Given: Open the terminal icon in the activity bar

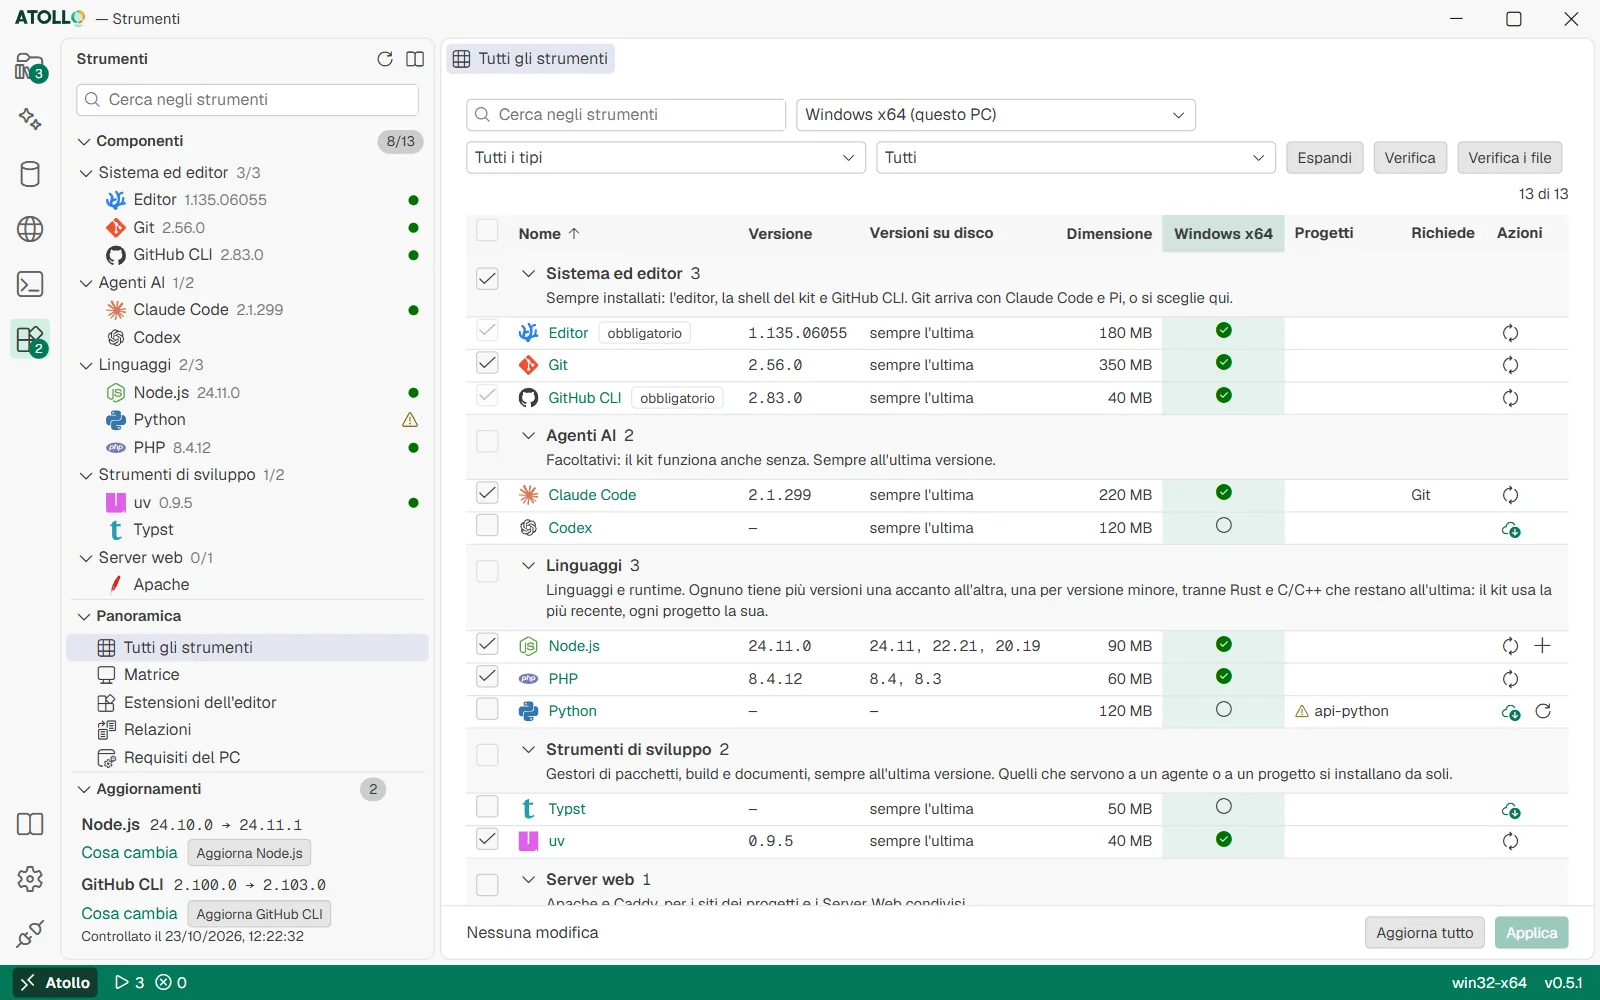Looking at the screenshot, I should 30,284.
